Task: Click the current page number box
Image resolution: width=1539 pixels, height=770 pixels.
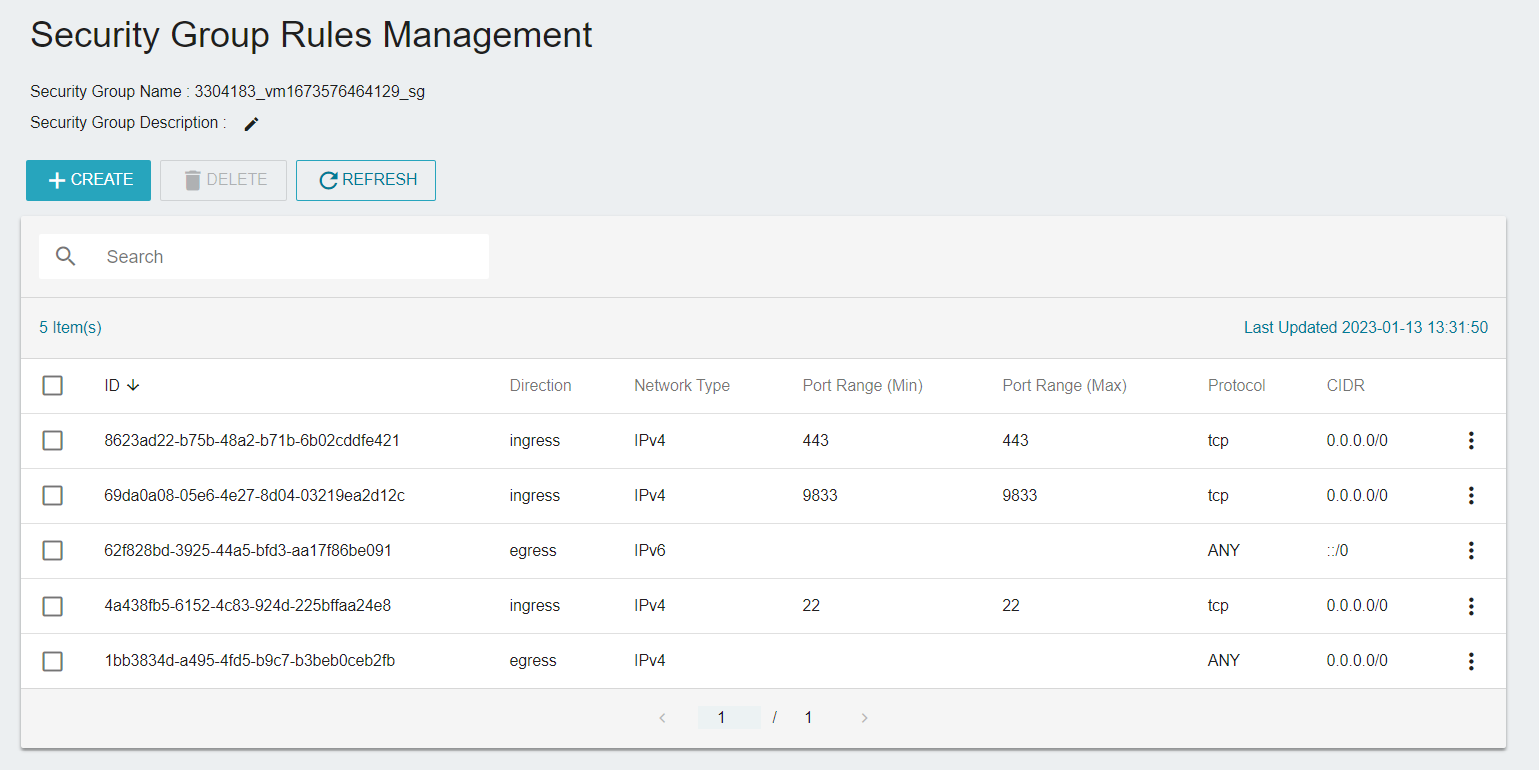Action: click(x=729, y=718)
